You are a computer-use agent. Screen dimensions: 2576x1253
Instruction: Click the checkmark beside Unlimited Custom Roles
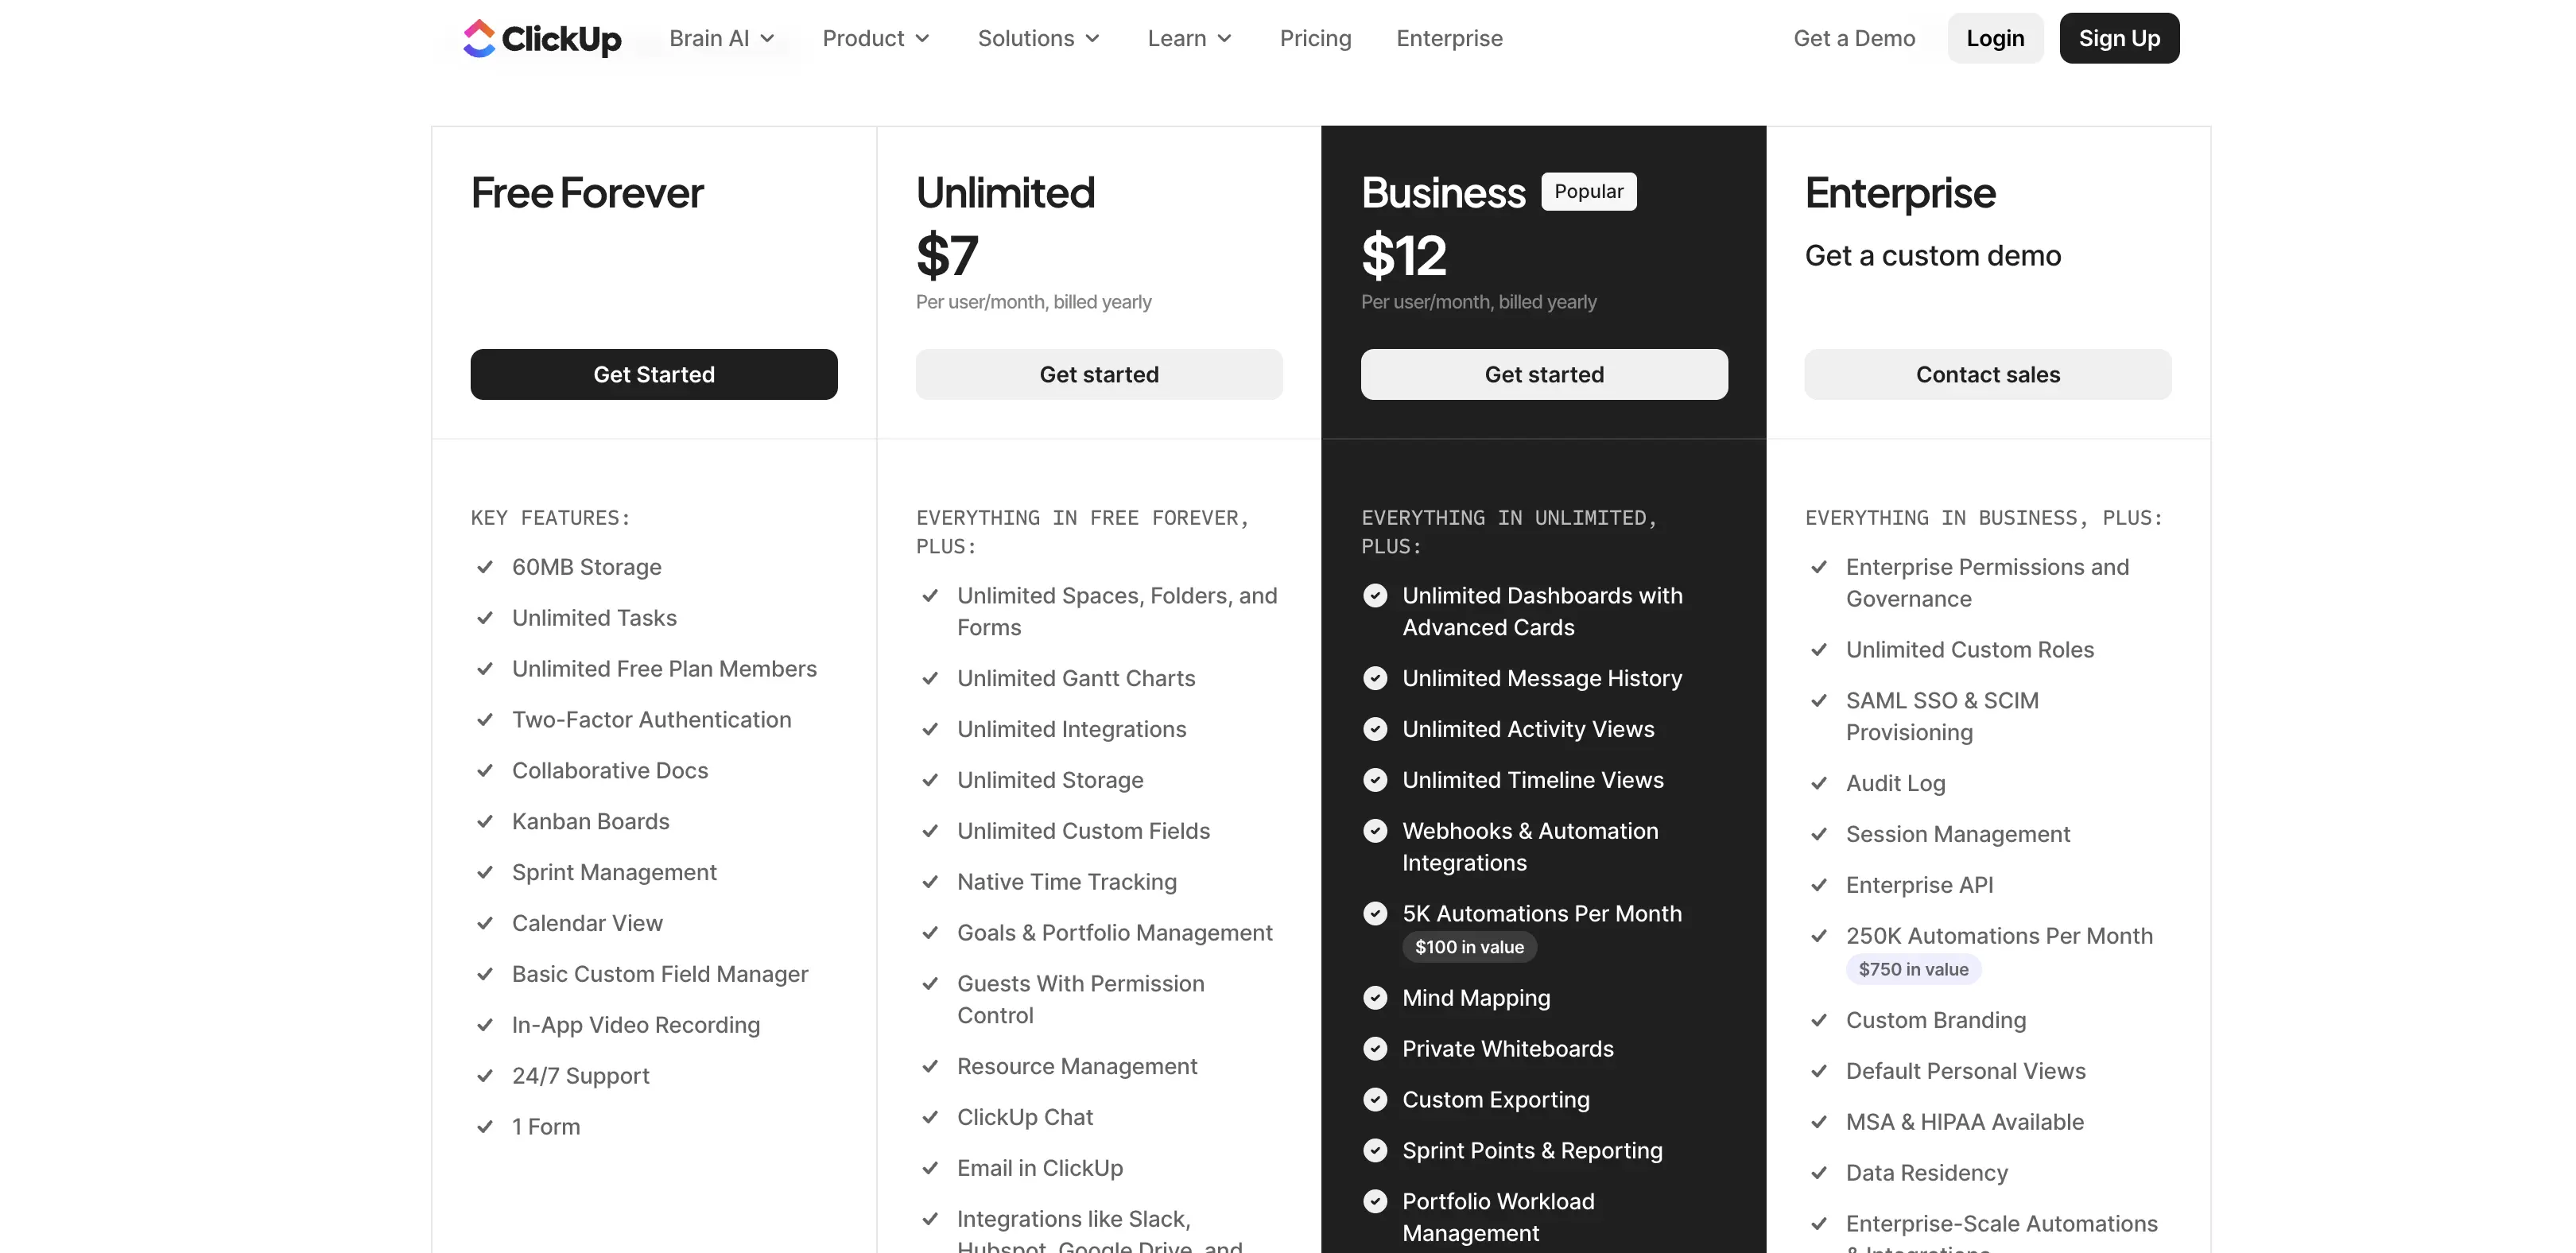pos(1819,650)
